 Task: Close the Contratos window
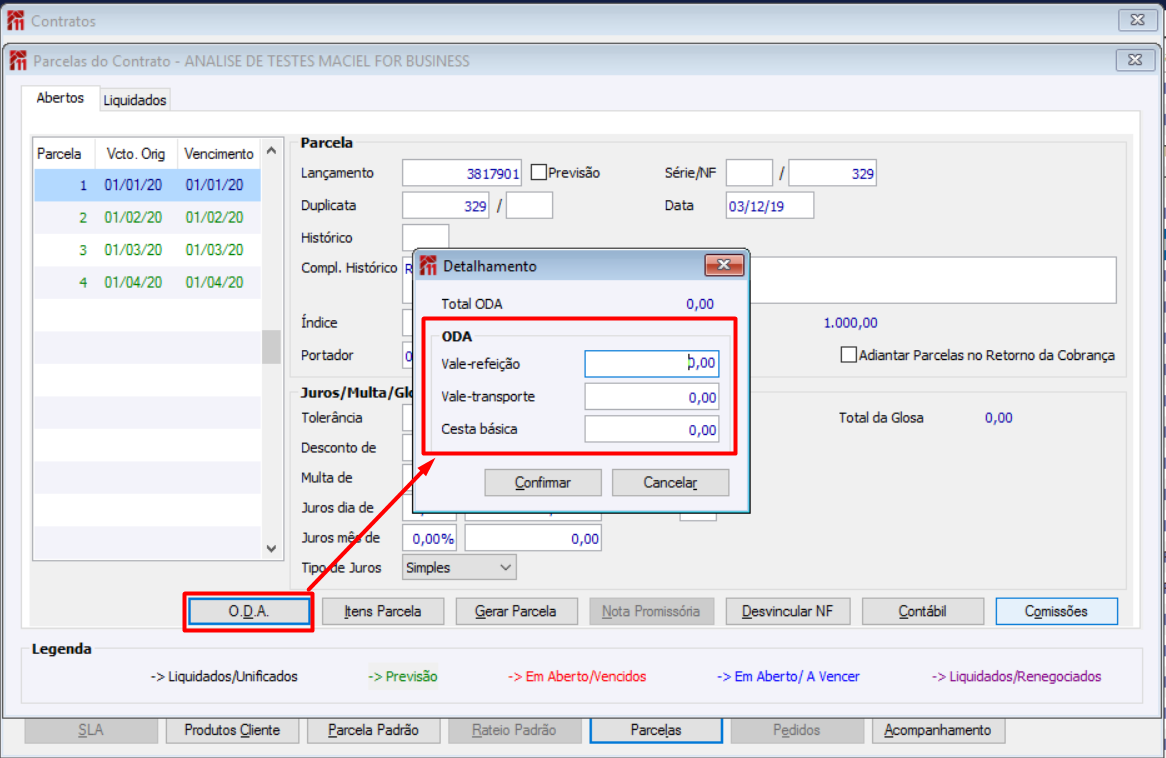point(1137,20)
